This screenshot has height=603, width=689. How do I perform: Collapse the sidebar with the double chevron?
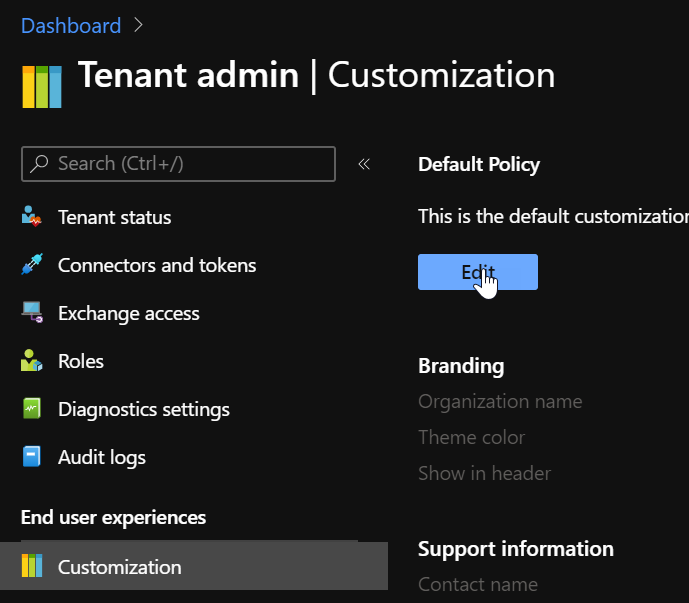364,164
